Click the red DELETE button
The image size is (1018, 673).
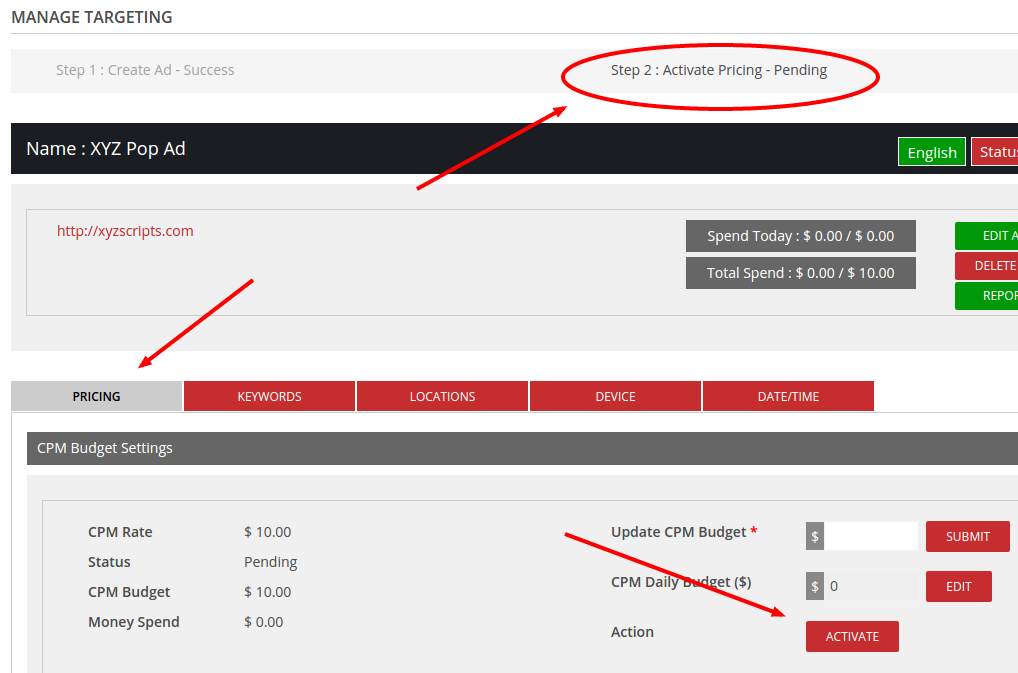tap(987, 265)
